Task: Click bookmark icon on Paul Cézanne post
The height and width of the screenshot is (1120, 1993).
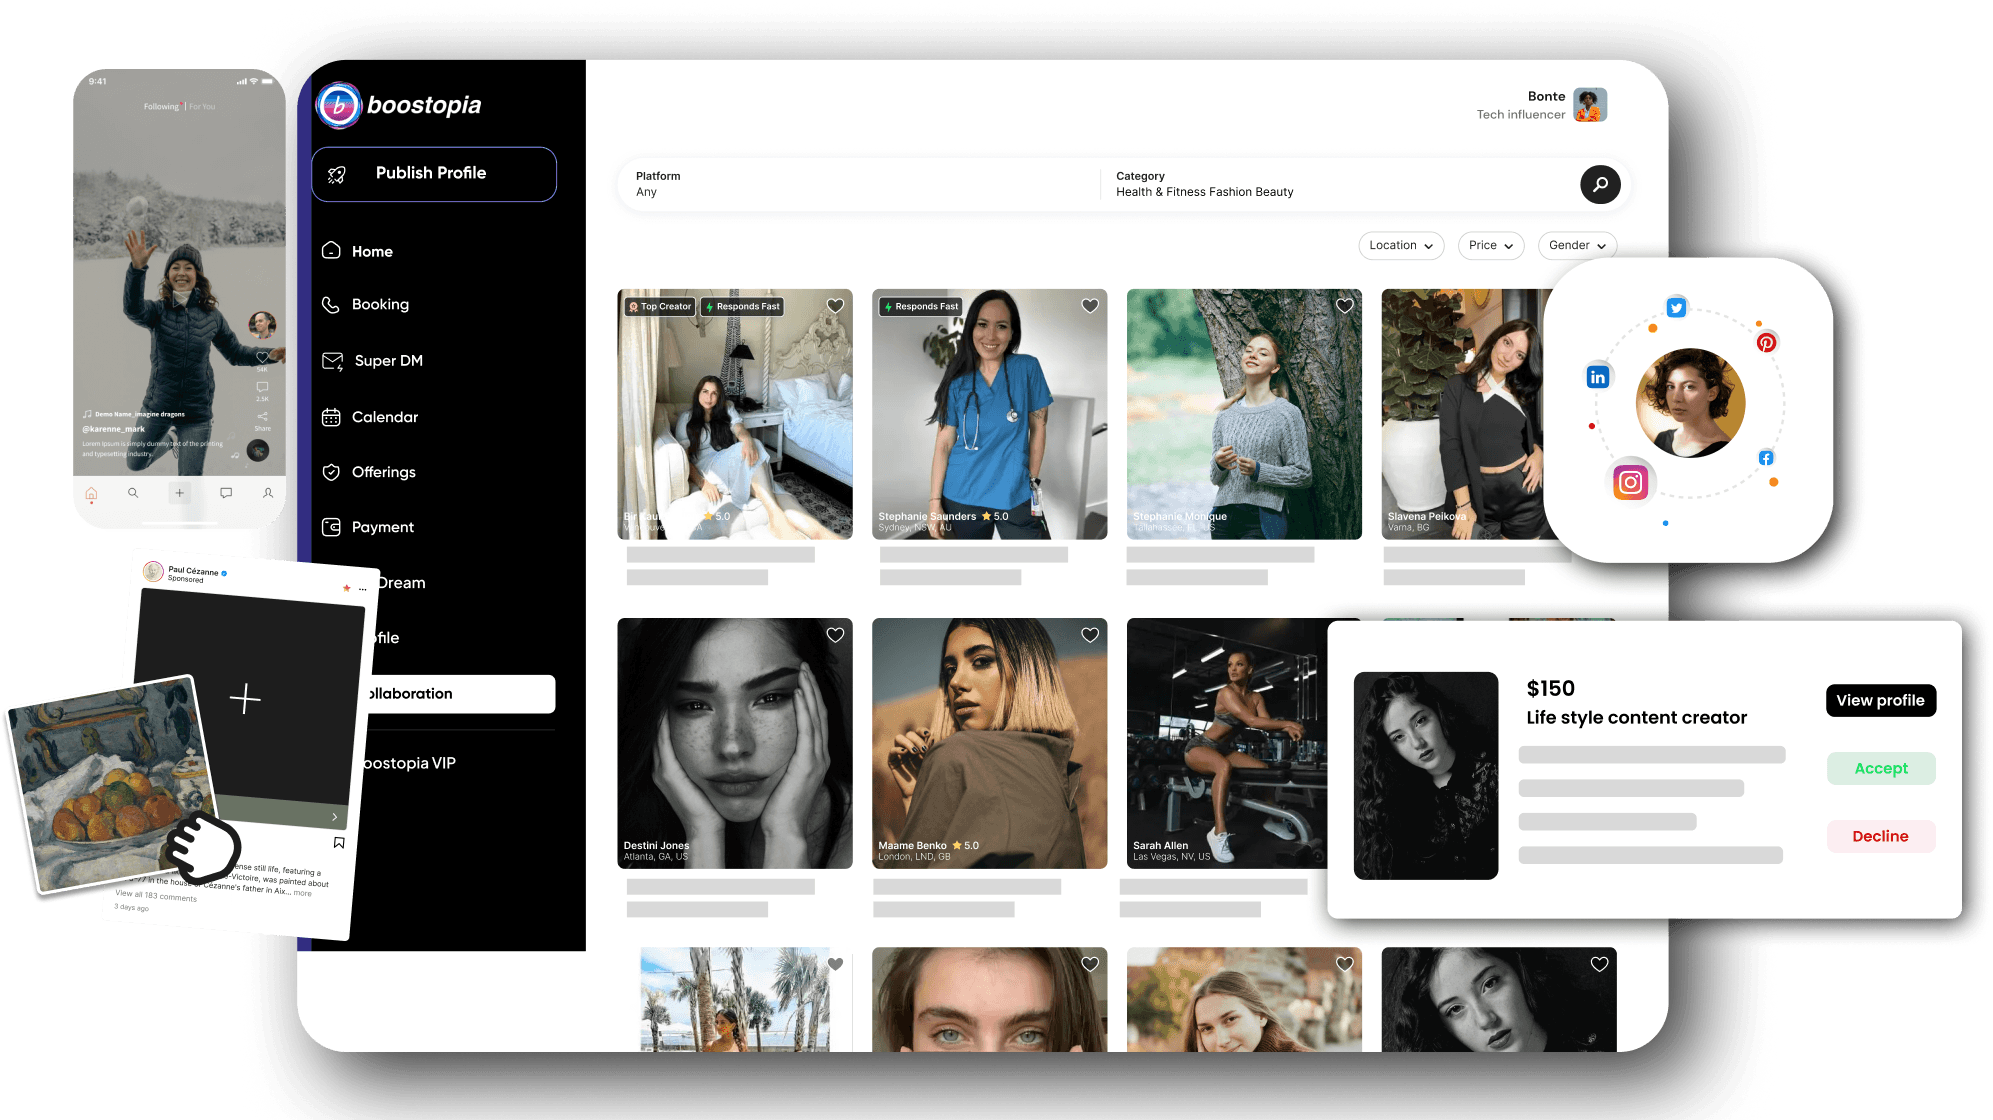Action: pyautogui.click(x=339, y=843)
